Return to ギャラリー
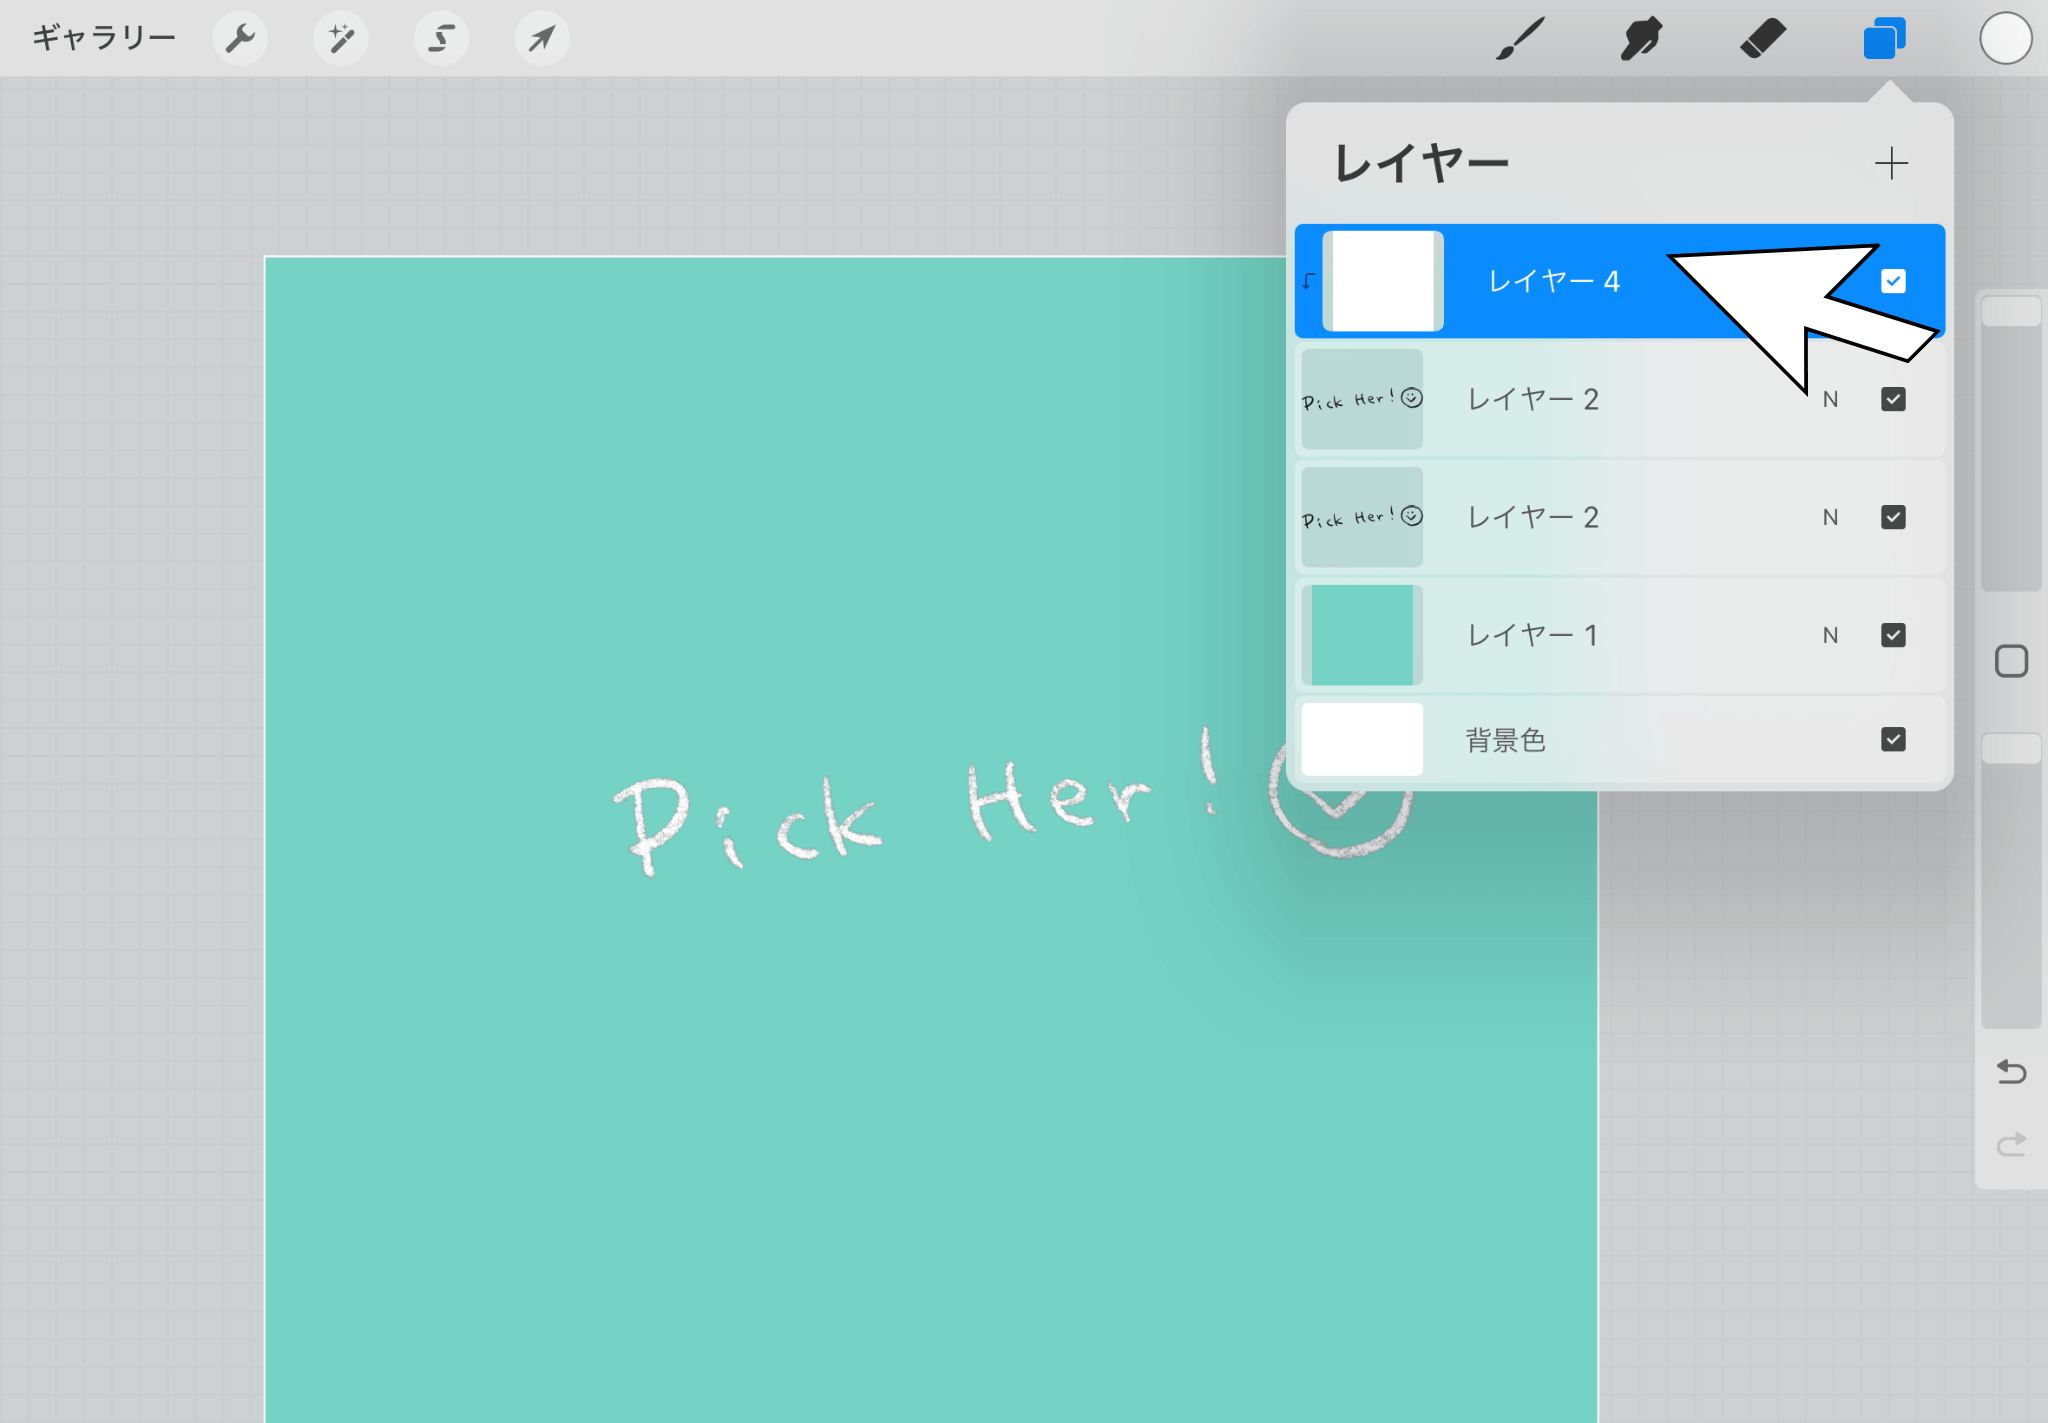 click(104, 39)
